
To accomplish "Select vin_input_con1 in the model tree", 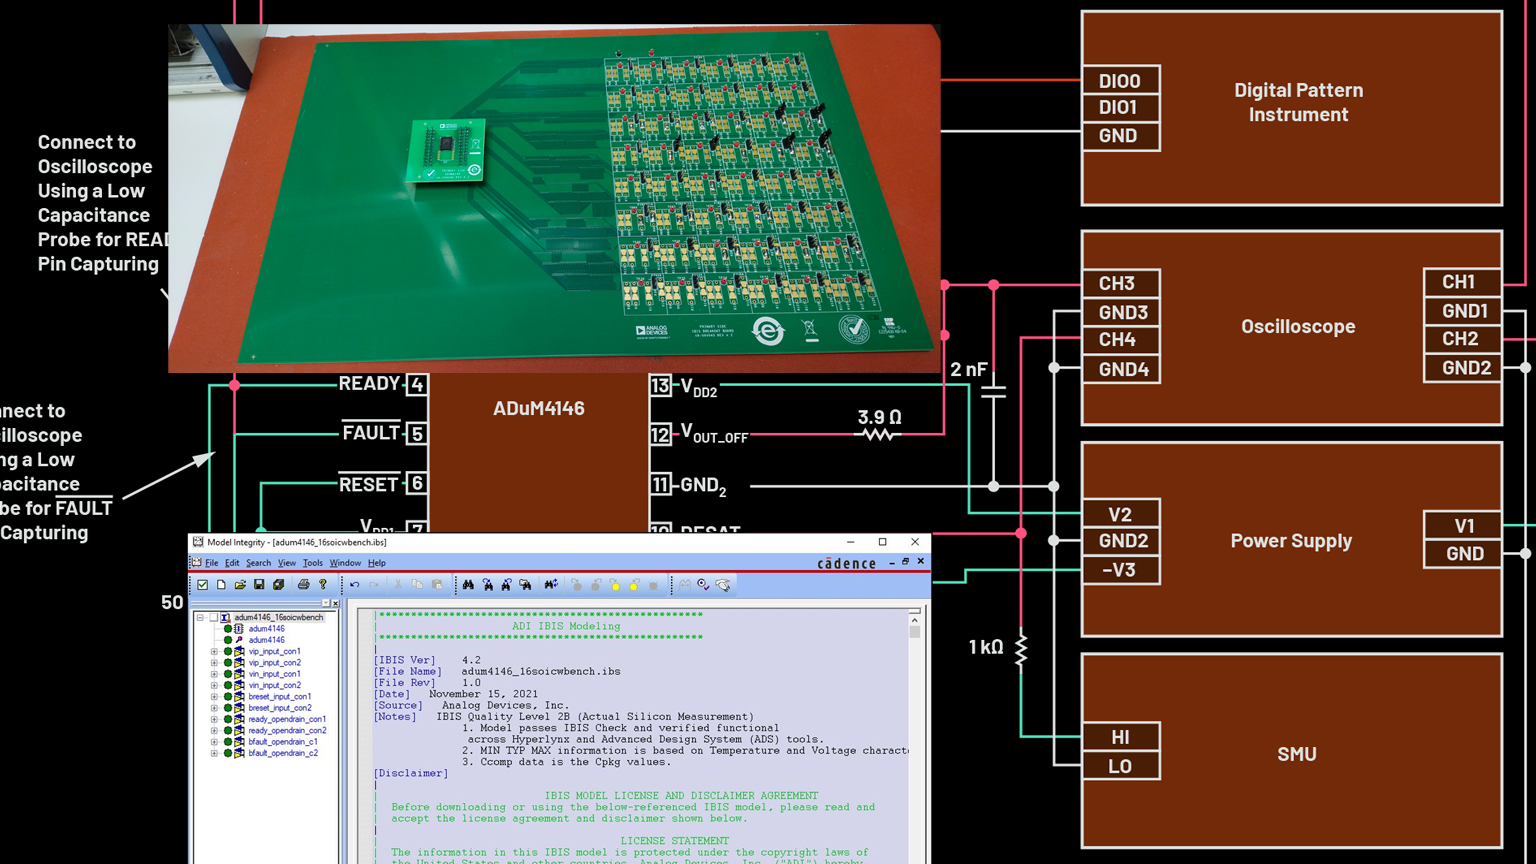I will pyautogui.click(x=274, y=674).
